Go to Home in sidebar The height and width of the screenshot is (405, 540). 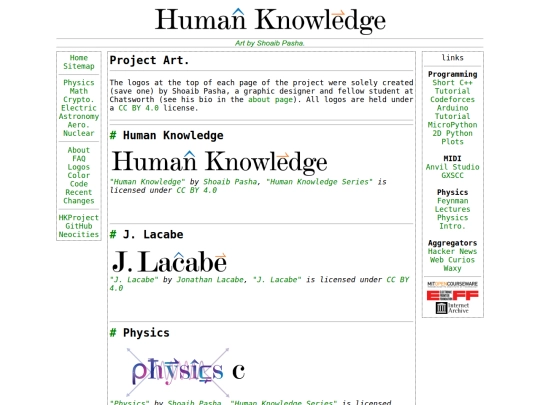pos(79,58)
